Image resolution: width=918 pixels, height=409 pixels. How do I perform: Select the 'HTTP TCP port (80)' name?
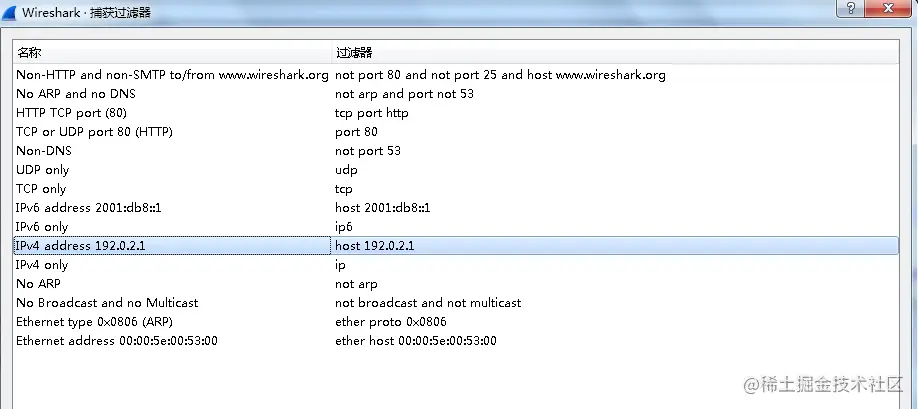(71, 113)
